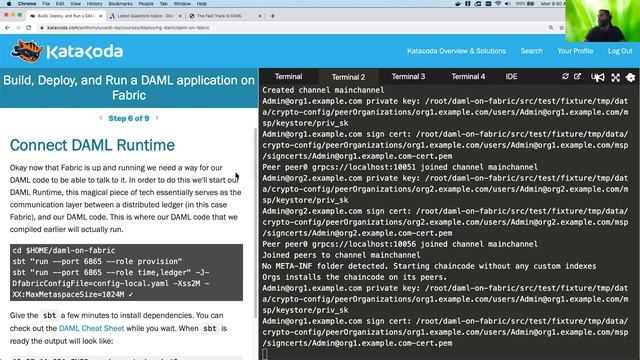Click the menu bar clock
Viewport: 640px width, 360px height.
point(552,4)
